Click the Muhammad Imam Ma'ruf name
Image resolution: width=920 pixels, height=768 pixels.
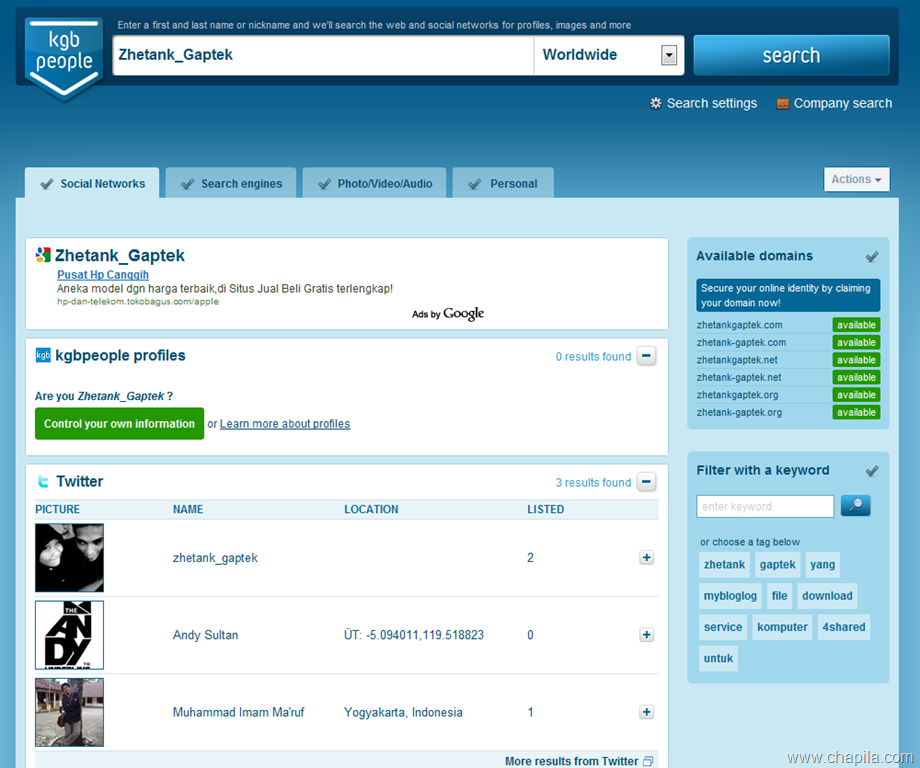point(238,712)
